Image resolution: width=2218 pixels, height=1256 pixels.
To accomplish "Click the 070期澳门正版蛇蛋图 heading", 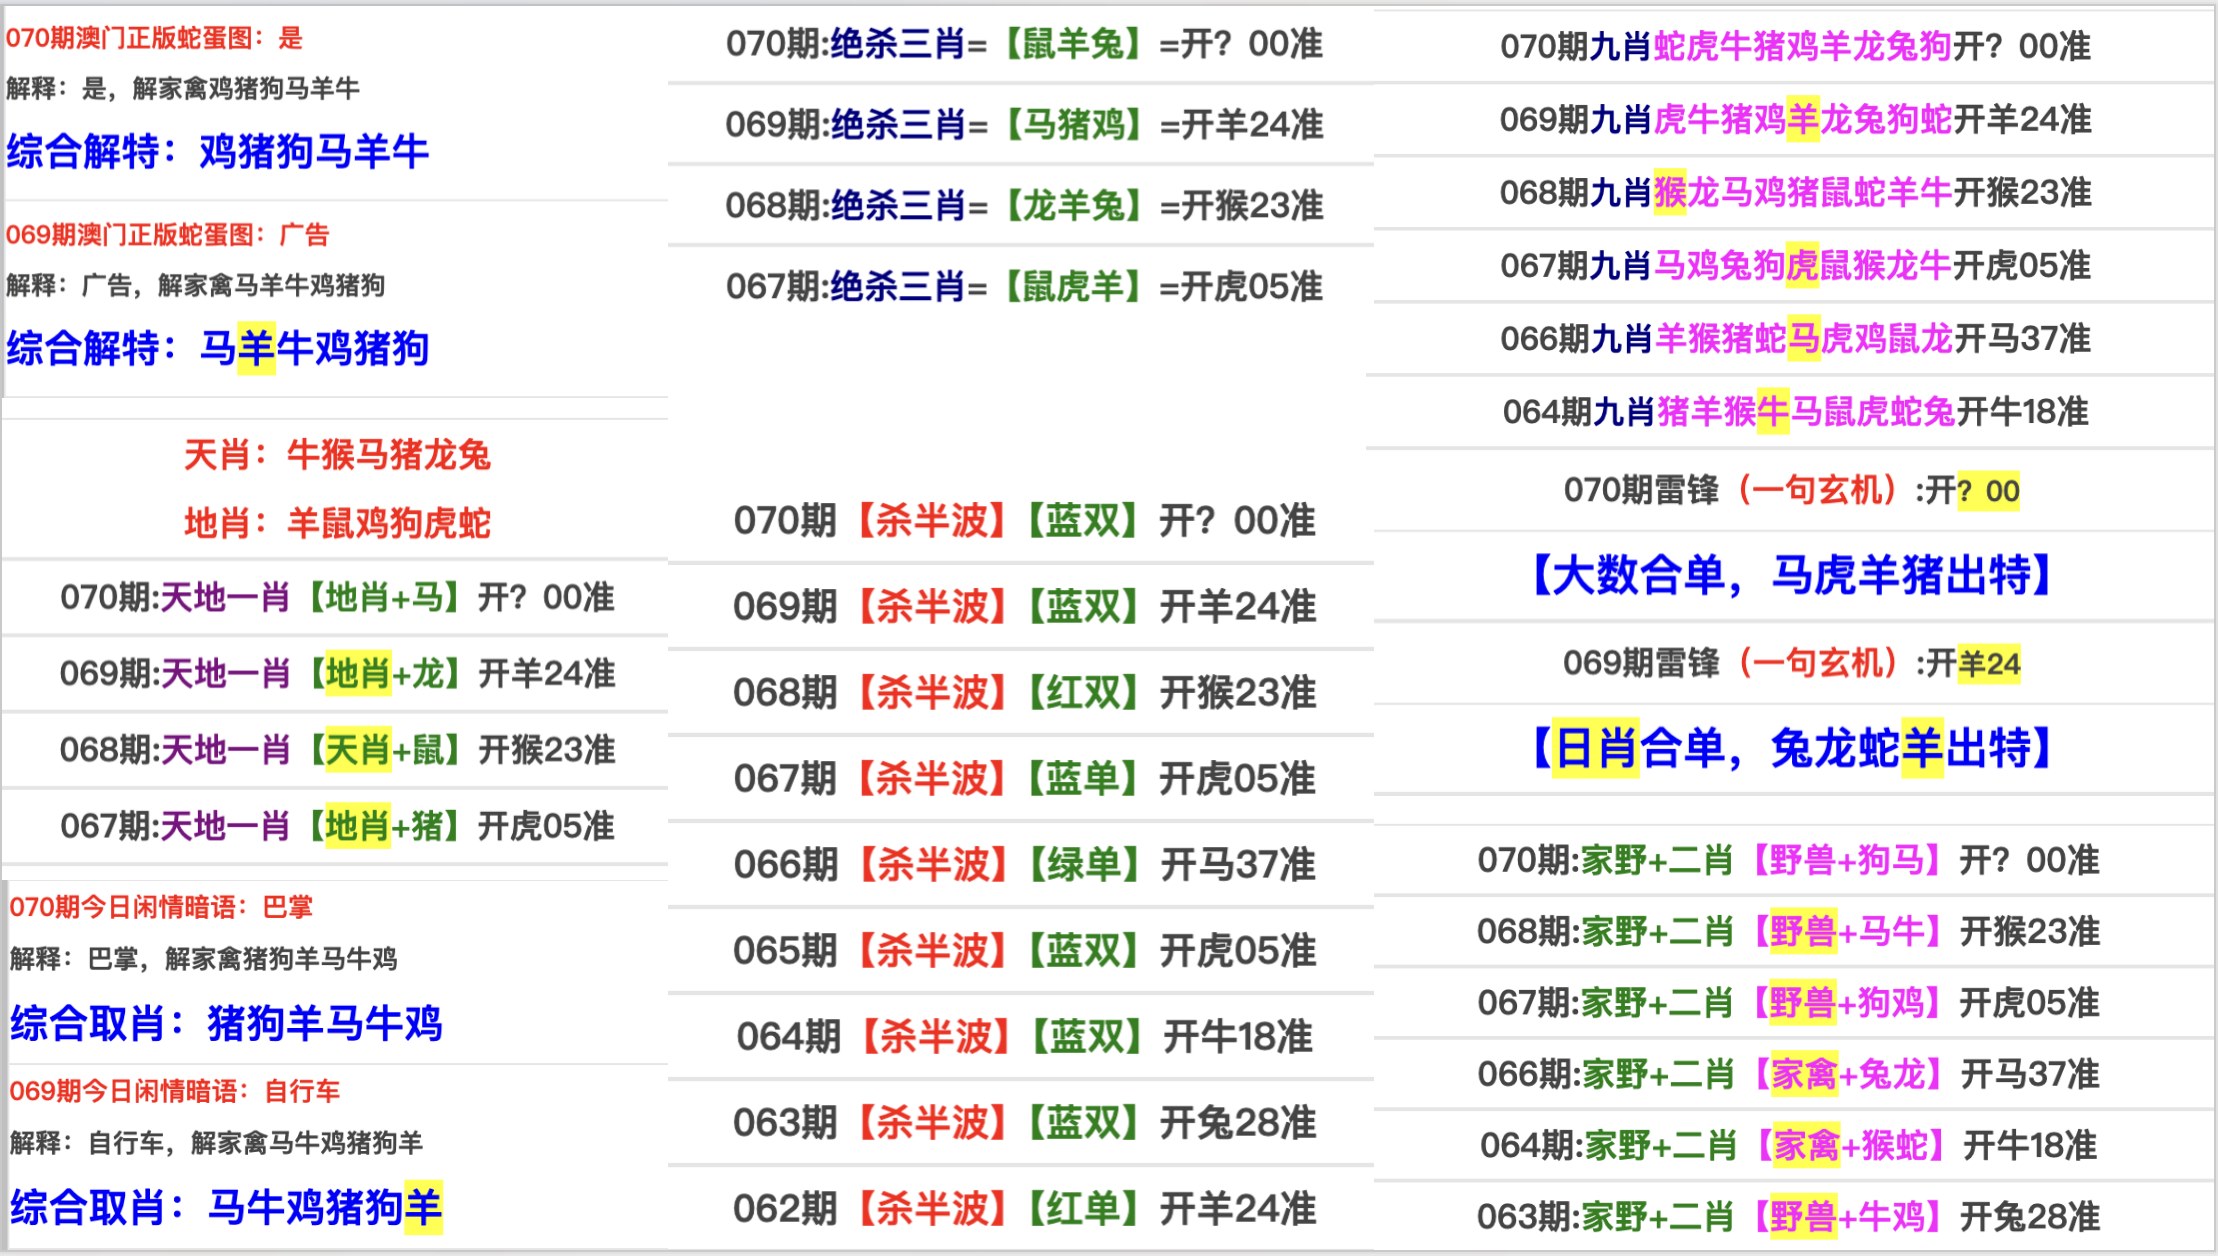I will (154, 39).
